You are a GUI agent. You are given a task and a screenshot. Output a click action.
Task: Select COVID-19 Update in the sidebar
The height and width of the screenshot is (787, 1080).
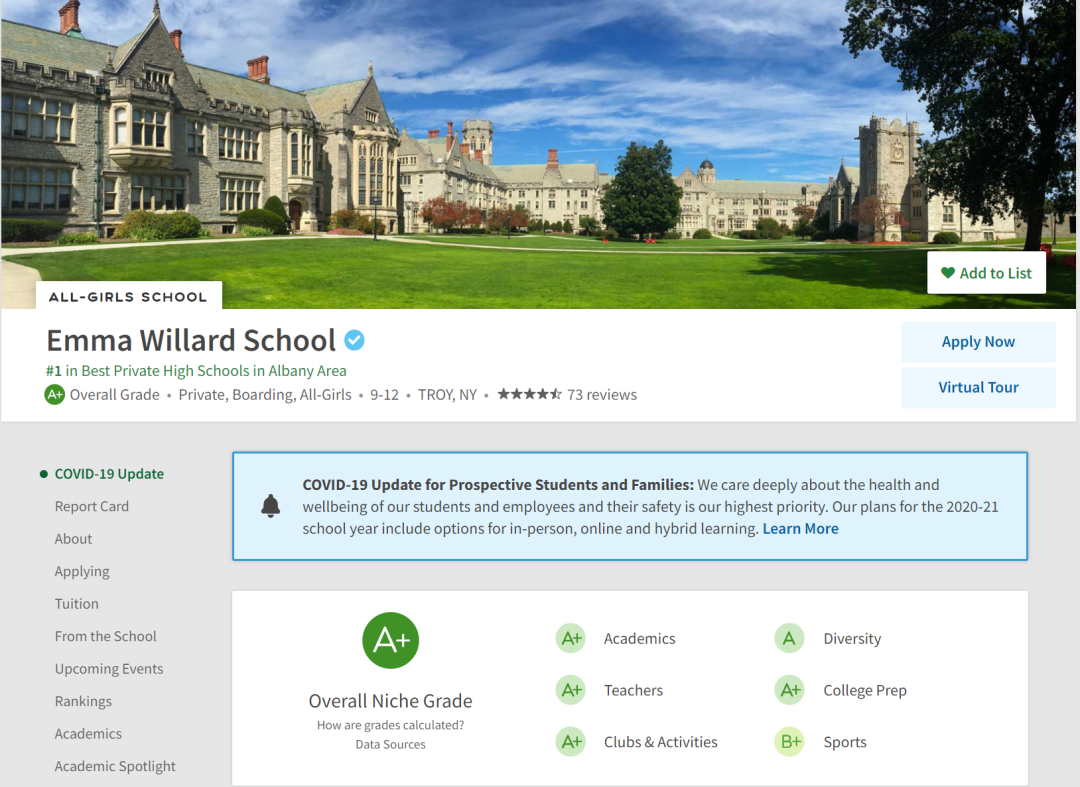pos(109,474)
